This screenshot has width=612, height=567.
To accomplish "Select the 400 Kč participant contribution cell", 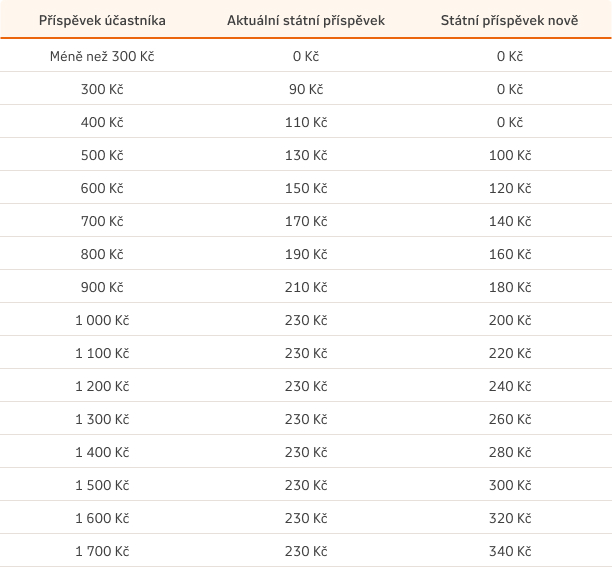I will (x=102, y=122).
